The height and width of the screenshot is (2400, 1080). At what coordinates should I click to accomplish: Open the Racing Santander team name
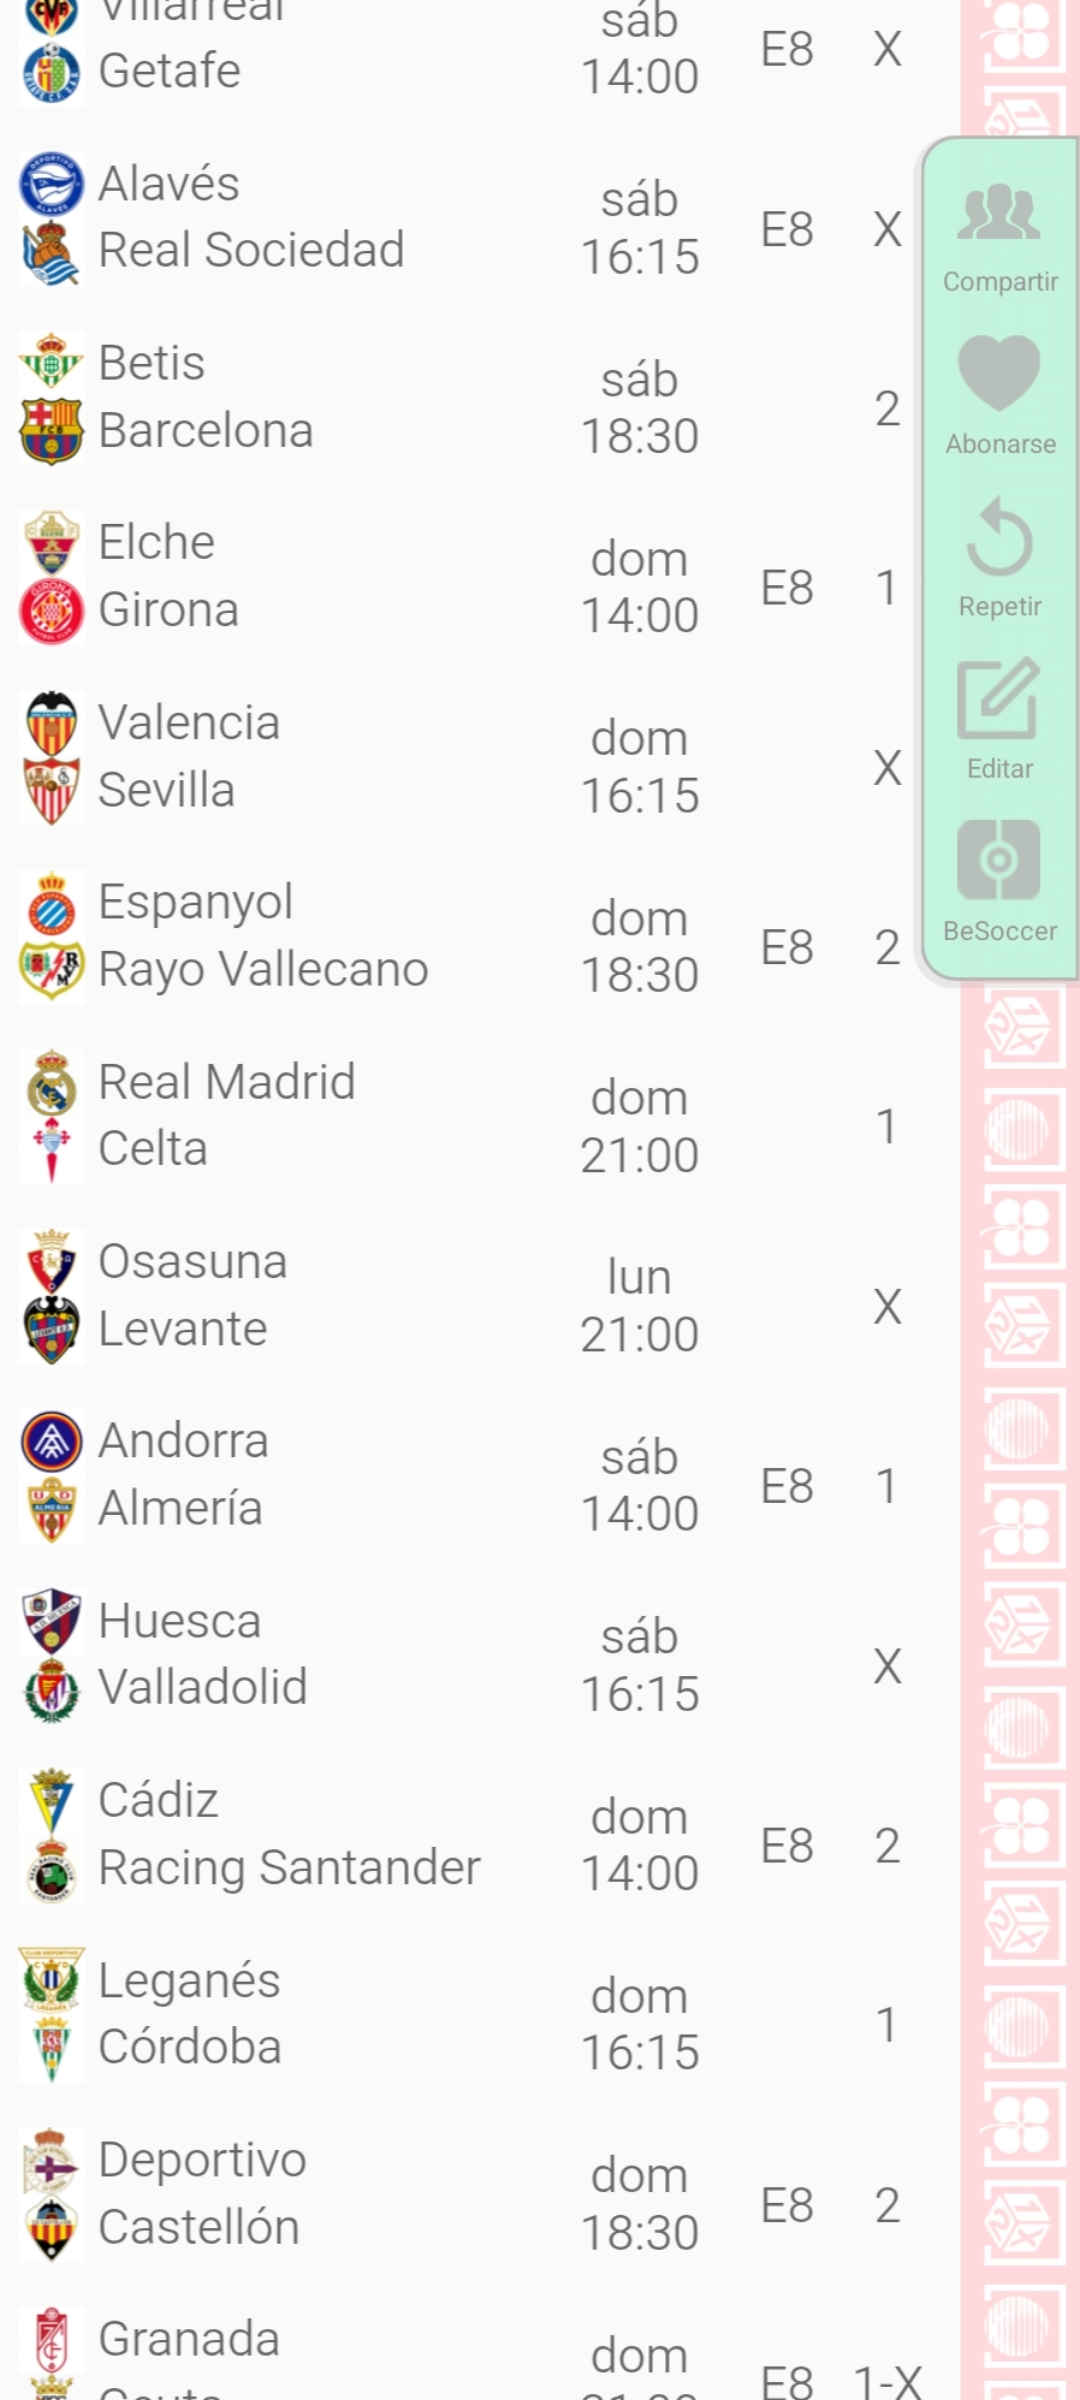[x=290, y=1868]
